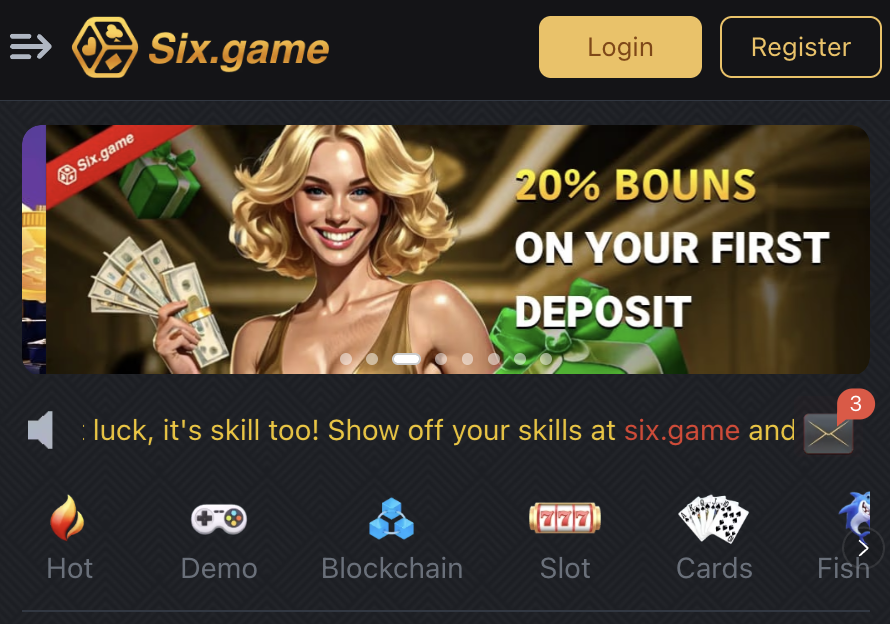Select the first banner carousel dot

coord(346,359)
